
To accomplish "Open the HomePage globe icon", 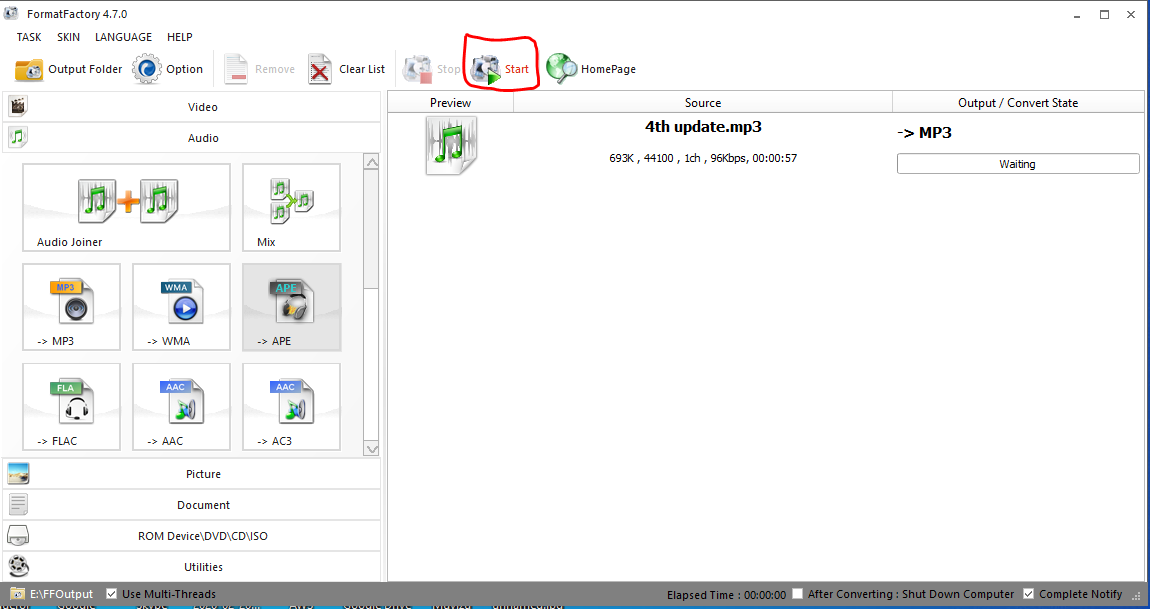I will [x=561, y=69].
